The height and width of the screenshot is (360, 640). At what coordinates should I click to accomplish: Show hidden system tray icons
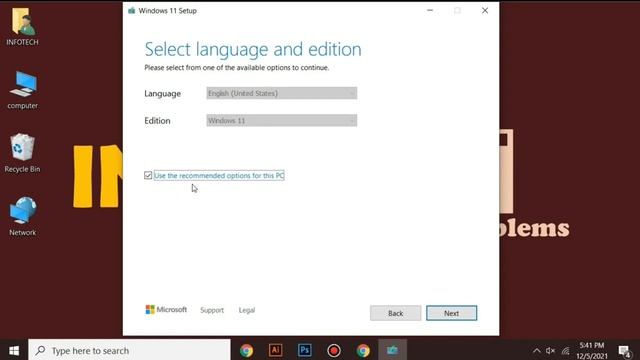click(x=536, y=351)
